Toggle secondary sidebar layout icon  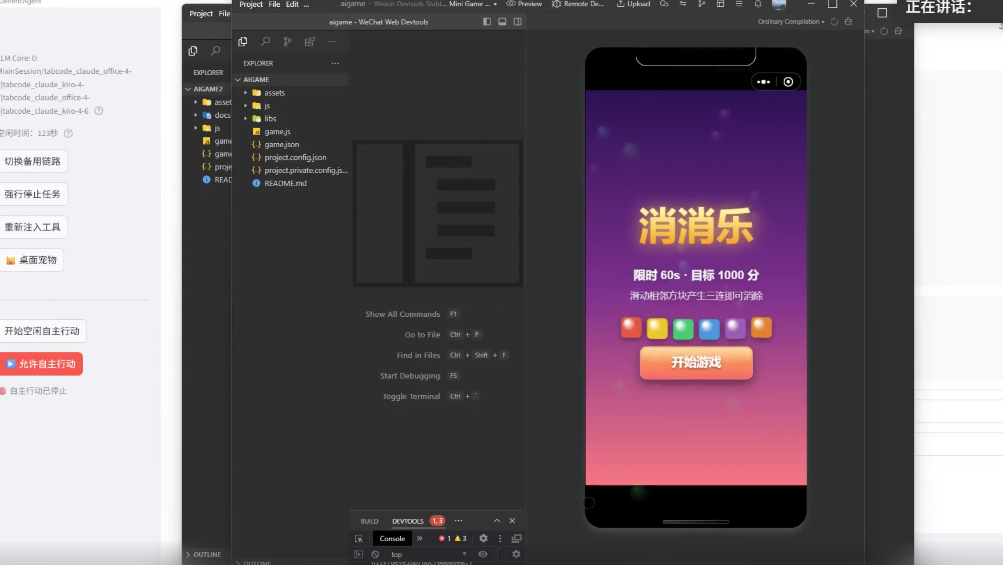coord(517,22)
